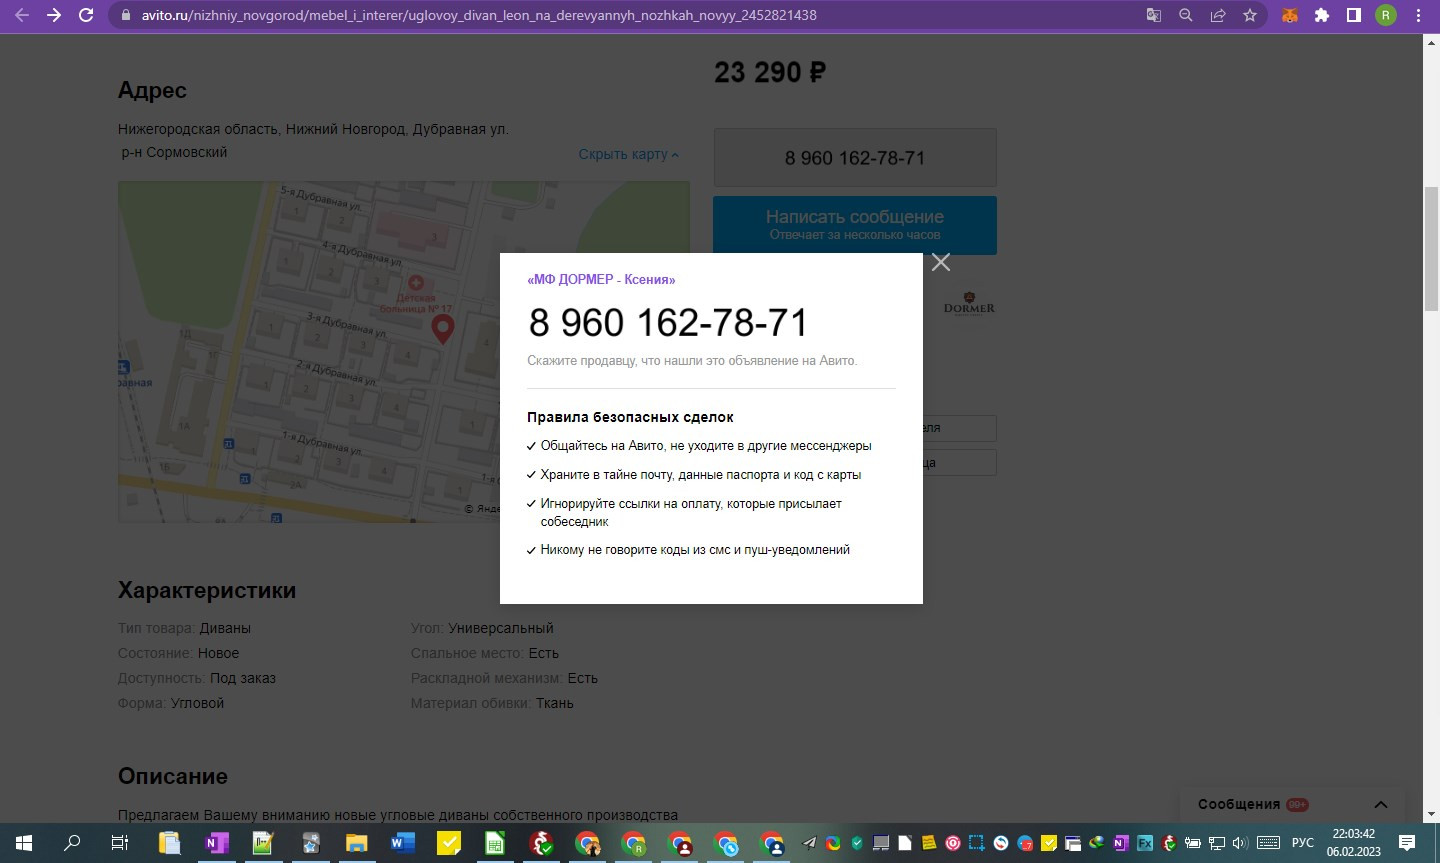The height and width of the screenshot is (863, 1440).
Task: Open the clock showing 22:03:42
Action: pos(1354,843)
